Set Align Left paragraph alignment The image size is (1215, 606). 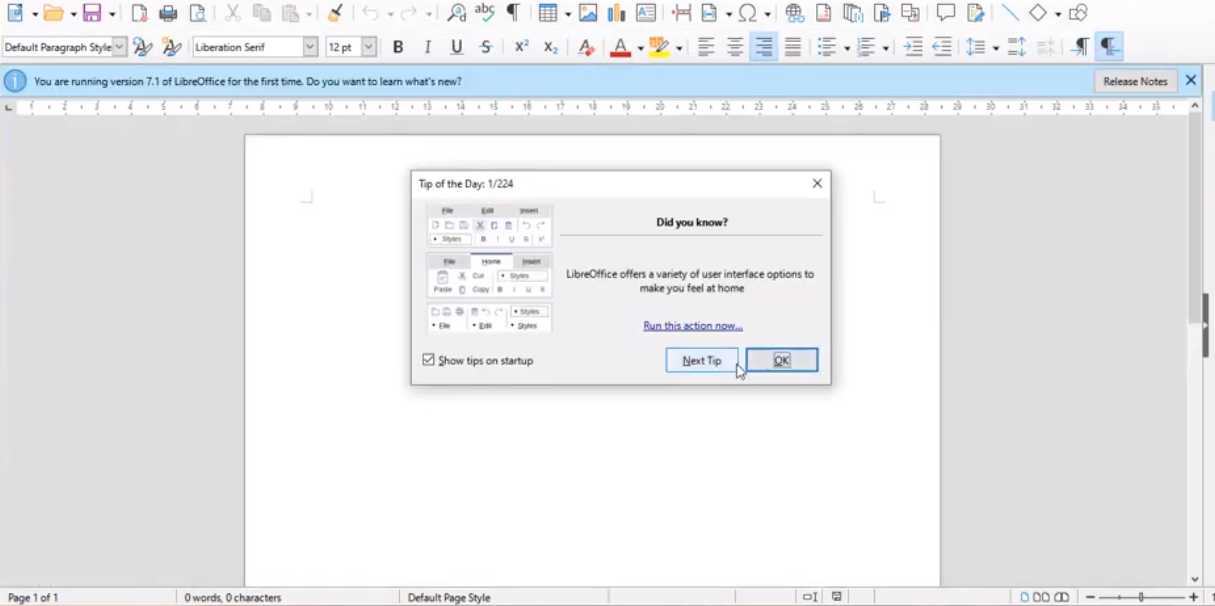click(x=706, y=47)
